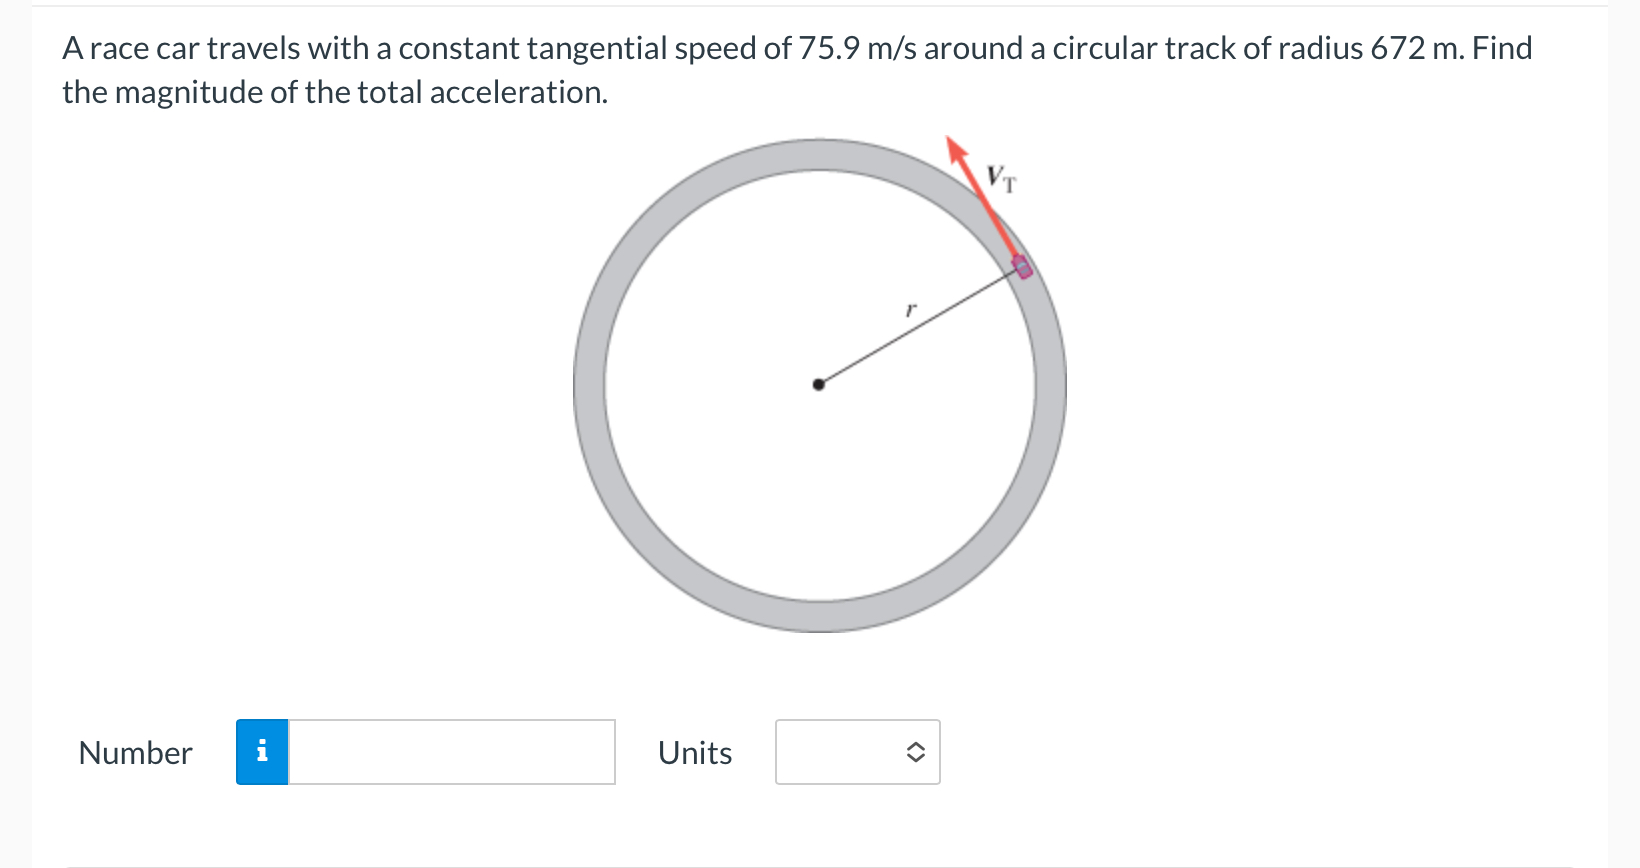Select the race car icon on the track
This screenshot has height=868, width=1640.
coord(1021,267)
